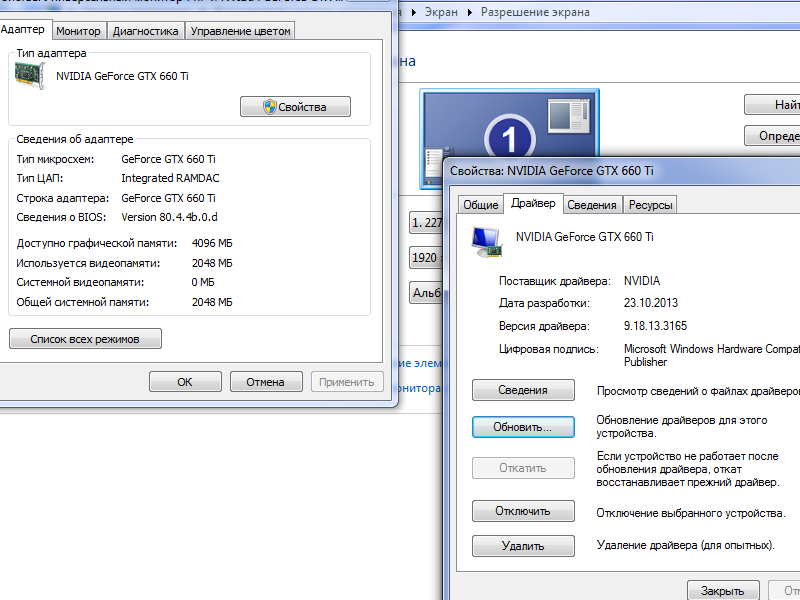Click the Тип микросхем GeForce GTX 660 Ti value
The image size is (800, 600).
click(x=168, y=159)
